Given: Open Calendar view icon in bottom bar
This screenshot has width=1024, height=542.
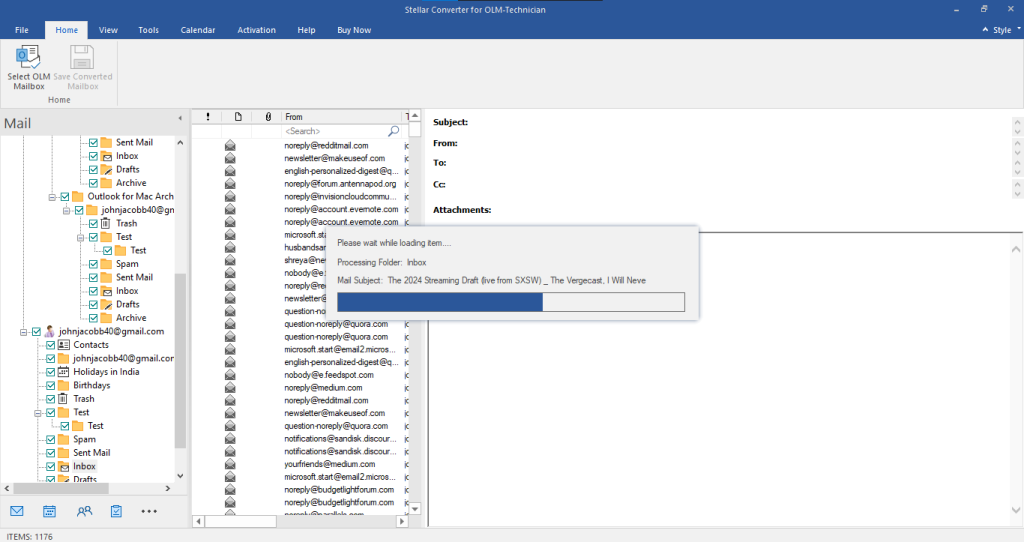Looking at the screenshot, I should coord(50,511).
